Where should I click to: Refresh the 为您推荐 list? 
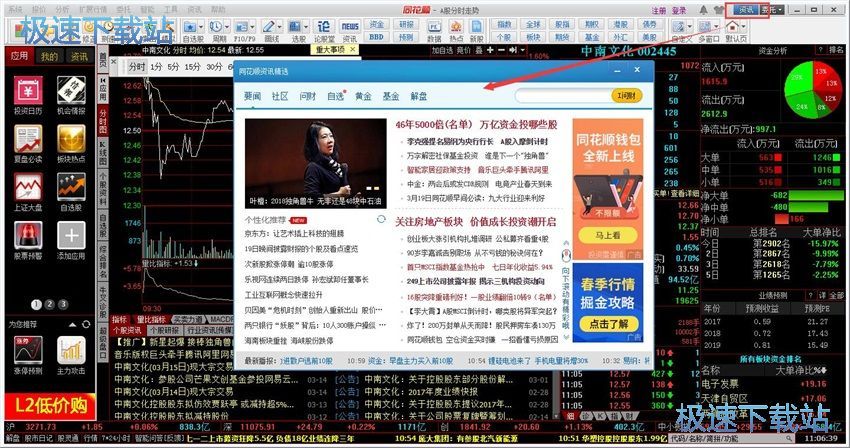(x=86, y=324)
